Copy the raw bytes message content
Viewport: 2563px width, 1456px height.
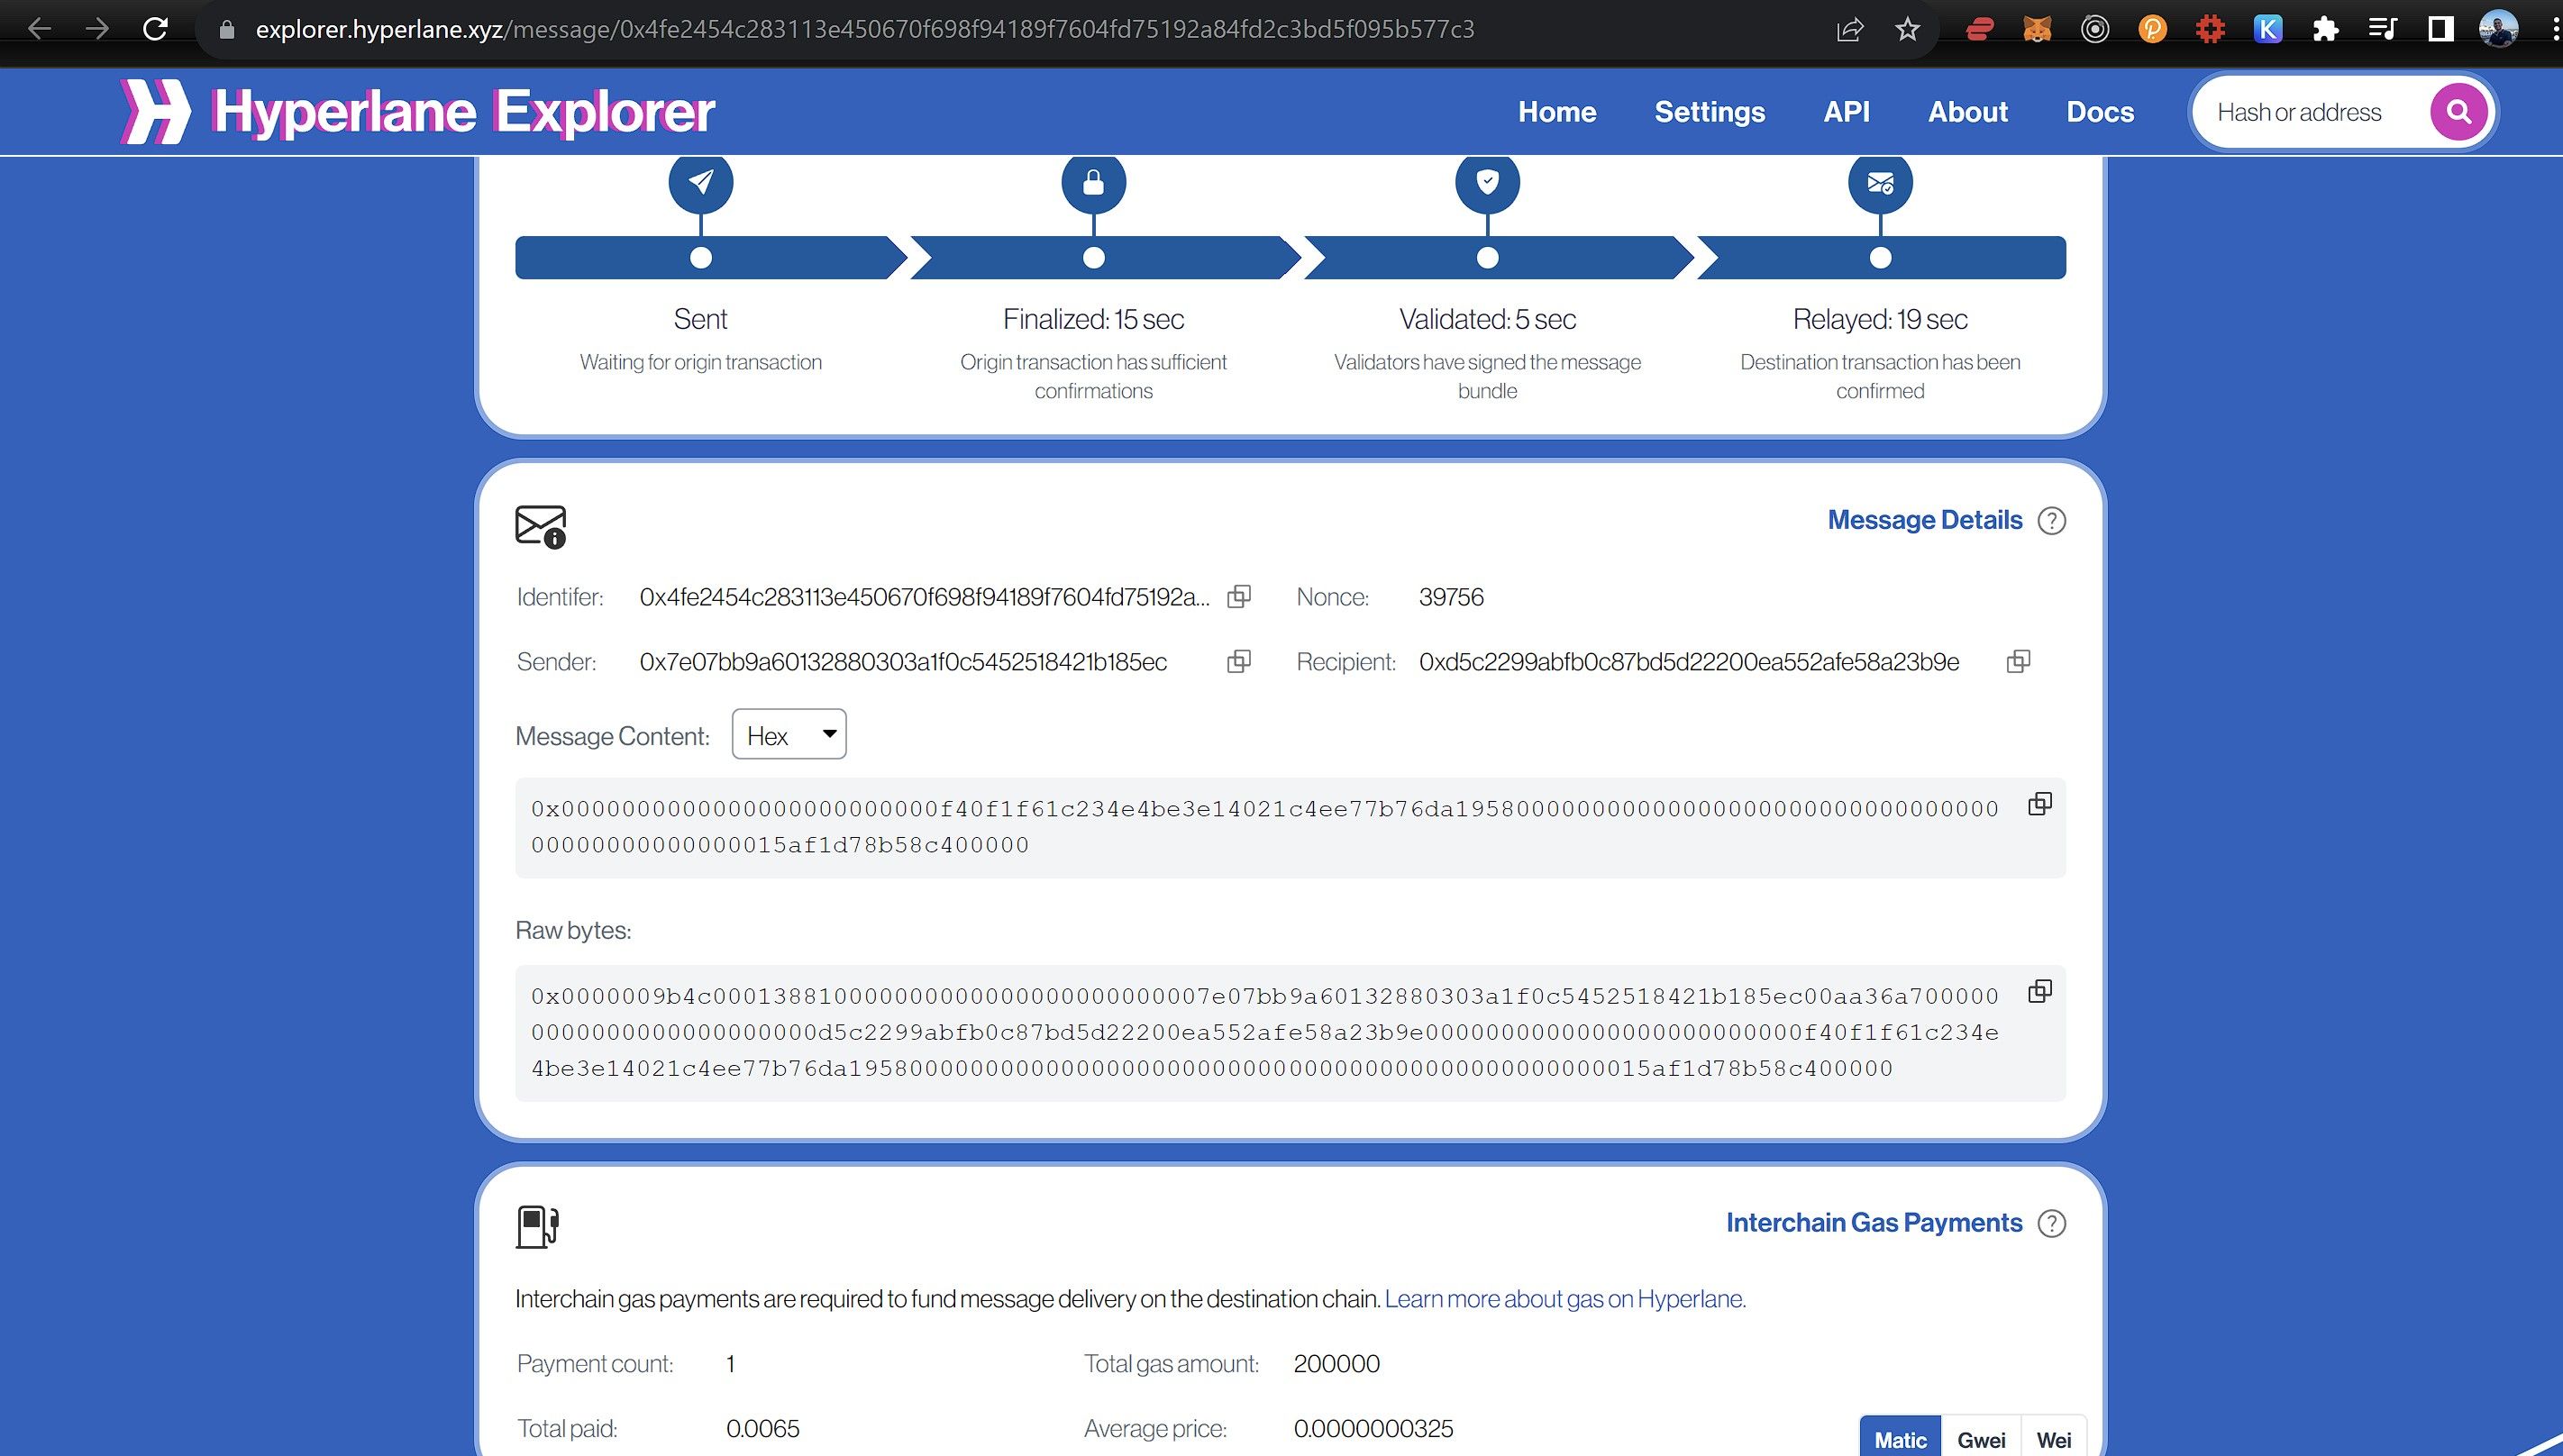[2039, 991]
